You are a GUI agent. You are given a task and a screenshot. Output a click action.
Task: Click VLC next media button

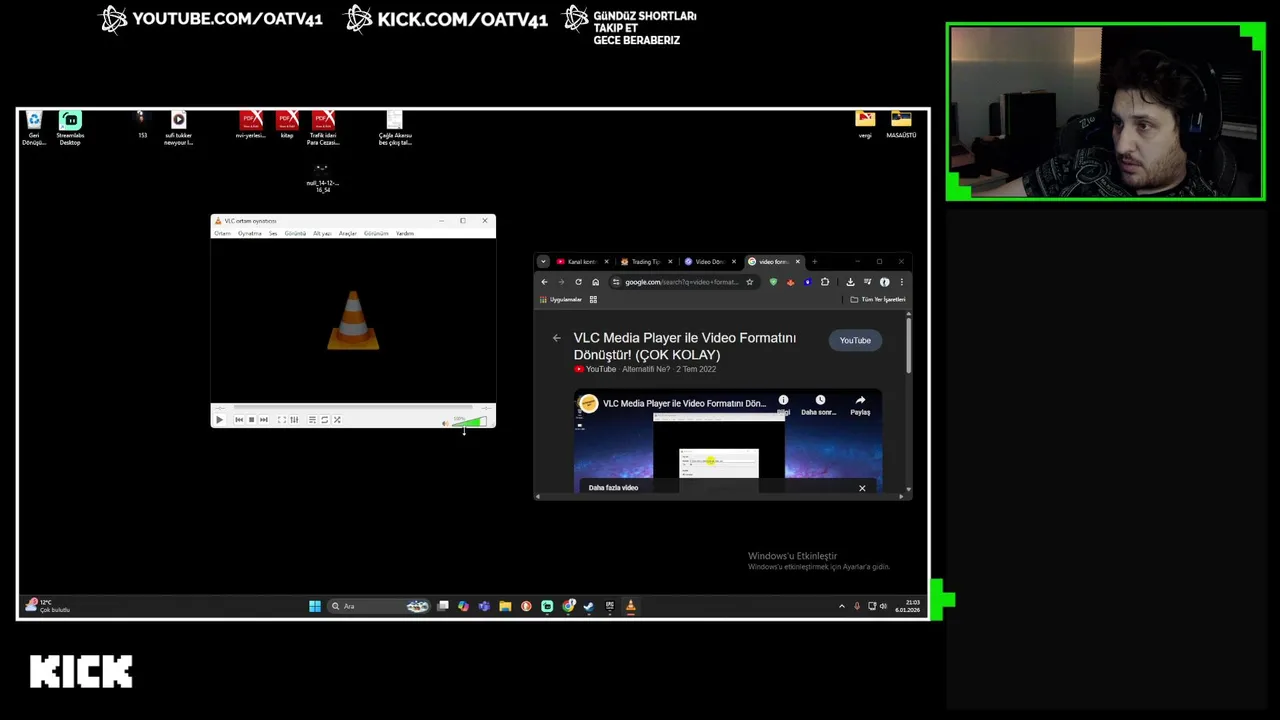(263, 420)
